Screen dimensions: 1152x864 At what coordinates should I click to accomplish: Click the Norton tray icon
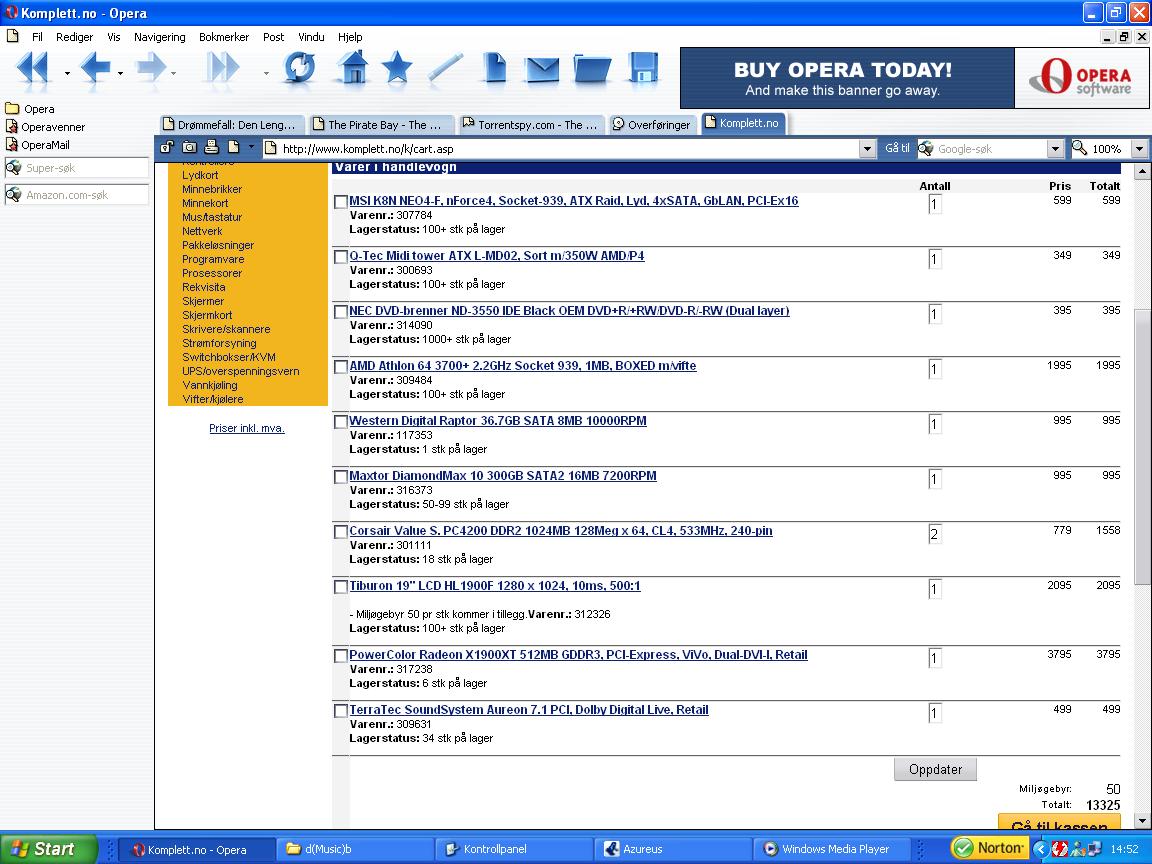[989, 848]
